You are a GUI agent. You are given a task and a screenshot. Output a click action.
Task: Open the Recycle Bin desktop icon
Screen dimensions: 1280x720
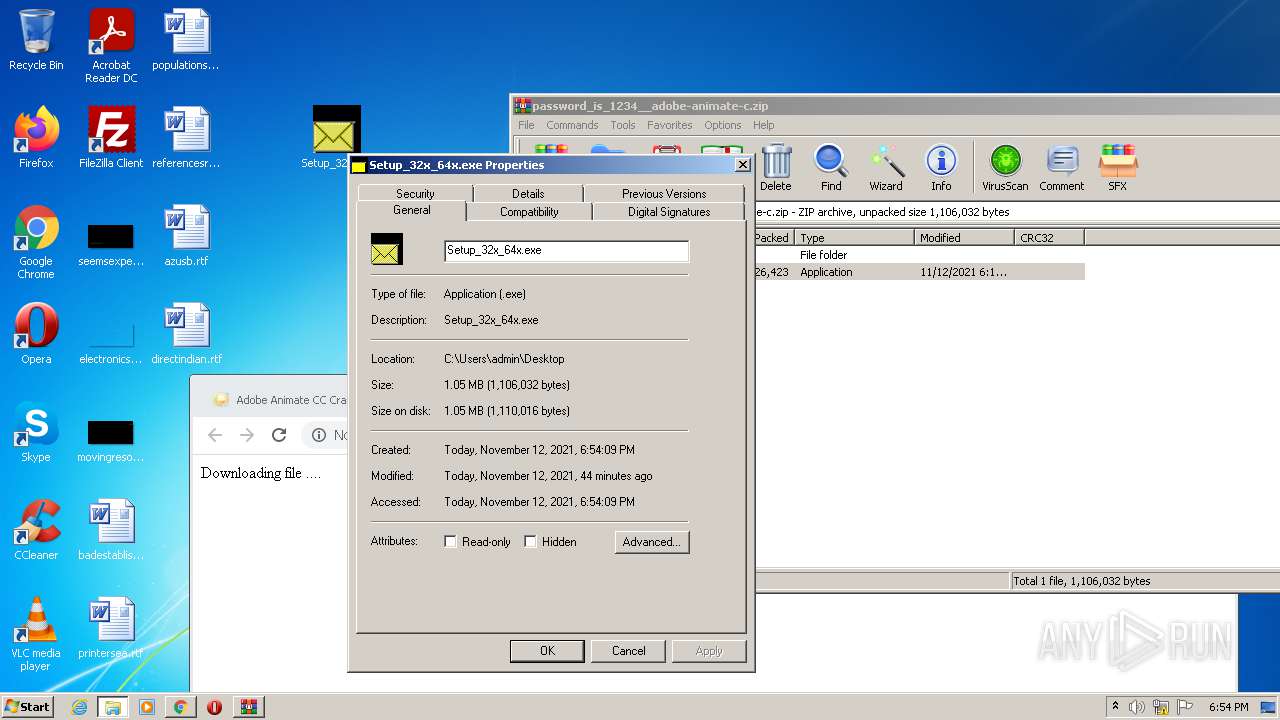point(36,40)
